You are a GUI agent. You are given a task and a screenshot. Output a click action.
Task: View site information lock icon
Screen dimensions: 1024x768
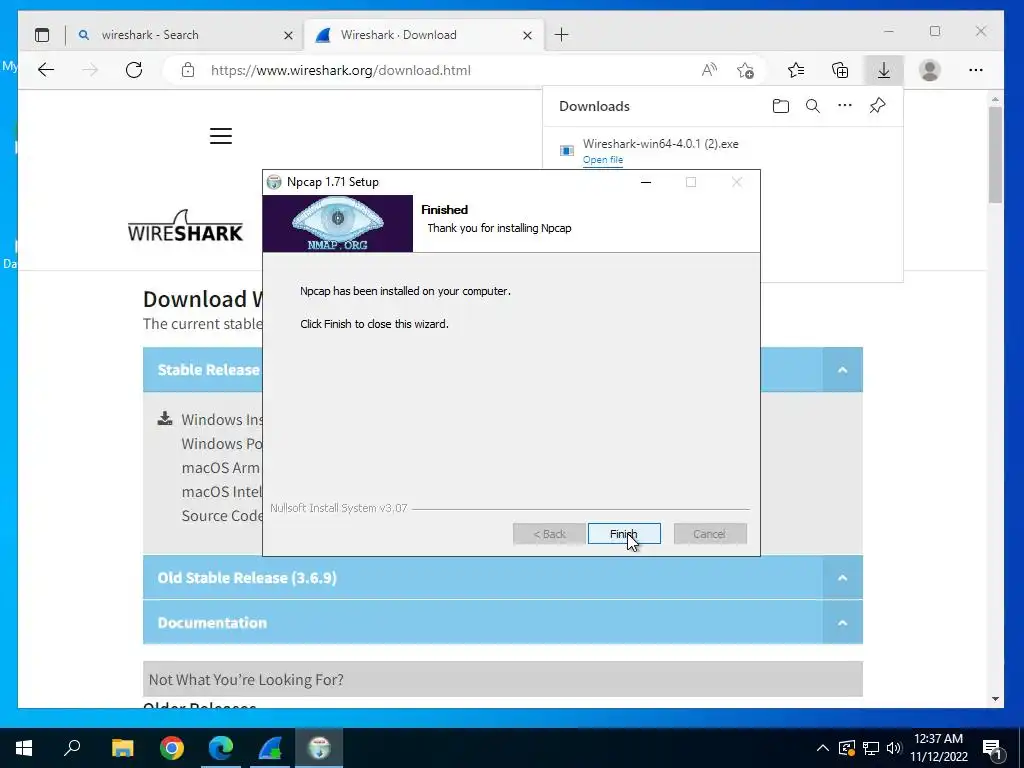pos(188,70)
